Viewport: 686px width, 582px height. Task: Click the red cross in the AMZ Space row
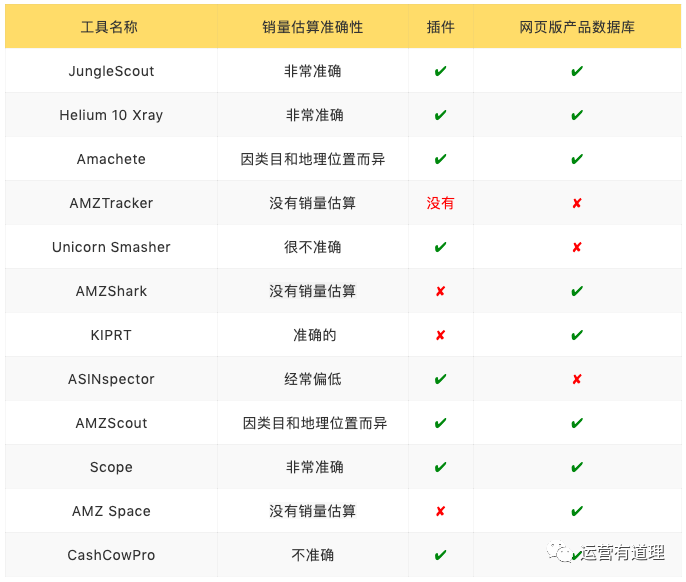440,511
